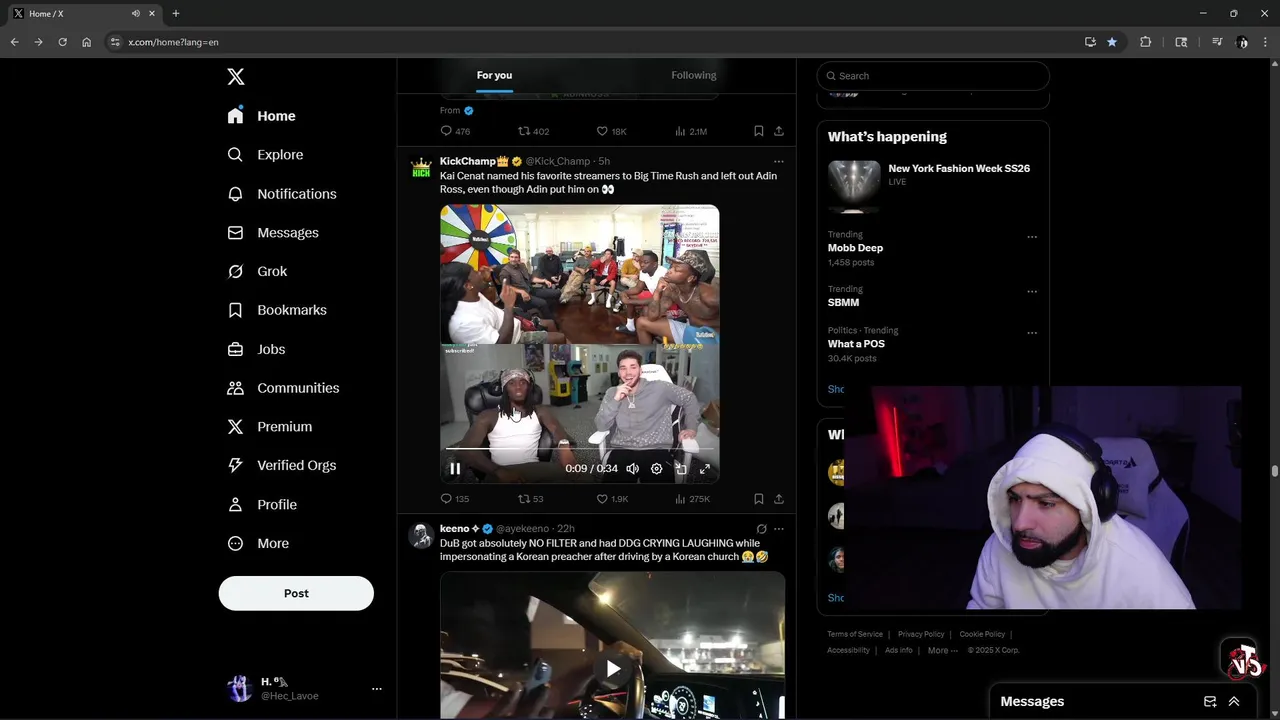
Task: Enter fullscreen on KickChamp video
Action: 705,469
